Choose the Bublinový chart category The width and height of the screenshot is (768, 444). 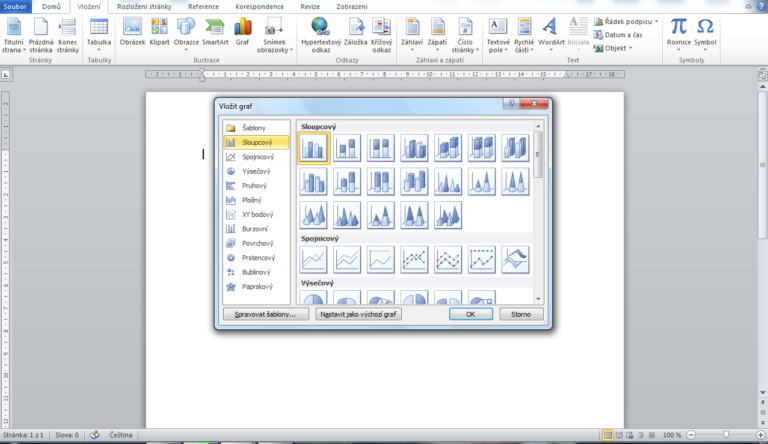point(257,271)
